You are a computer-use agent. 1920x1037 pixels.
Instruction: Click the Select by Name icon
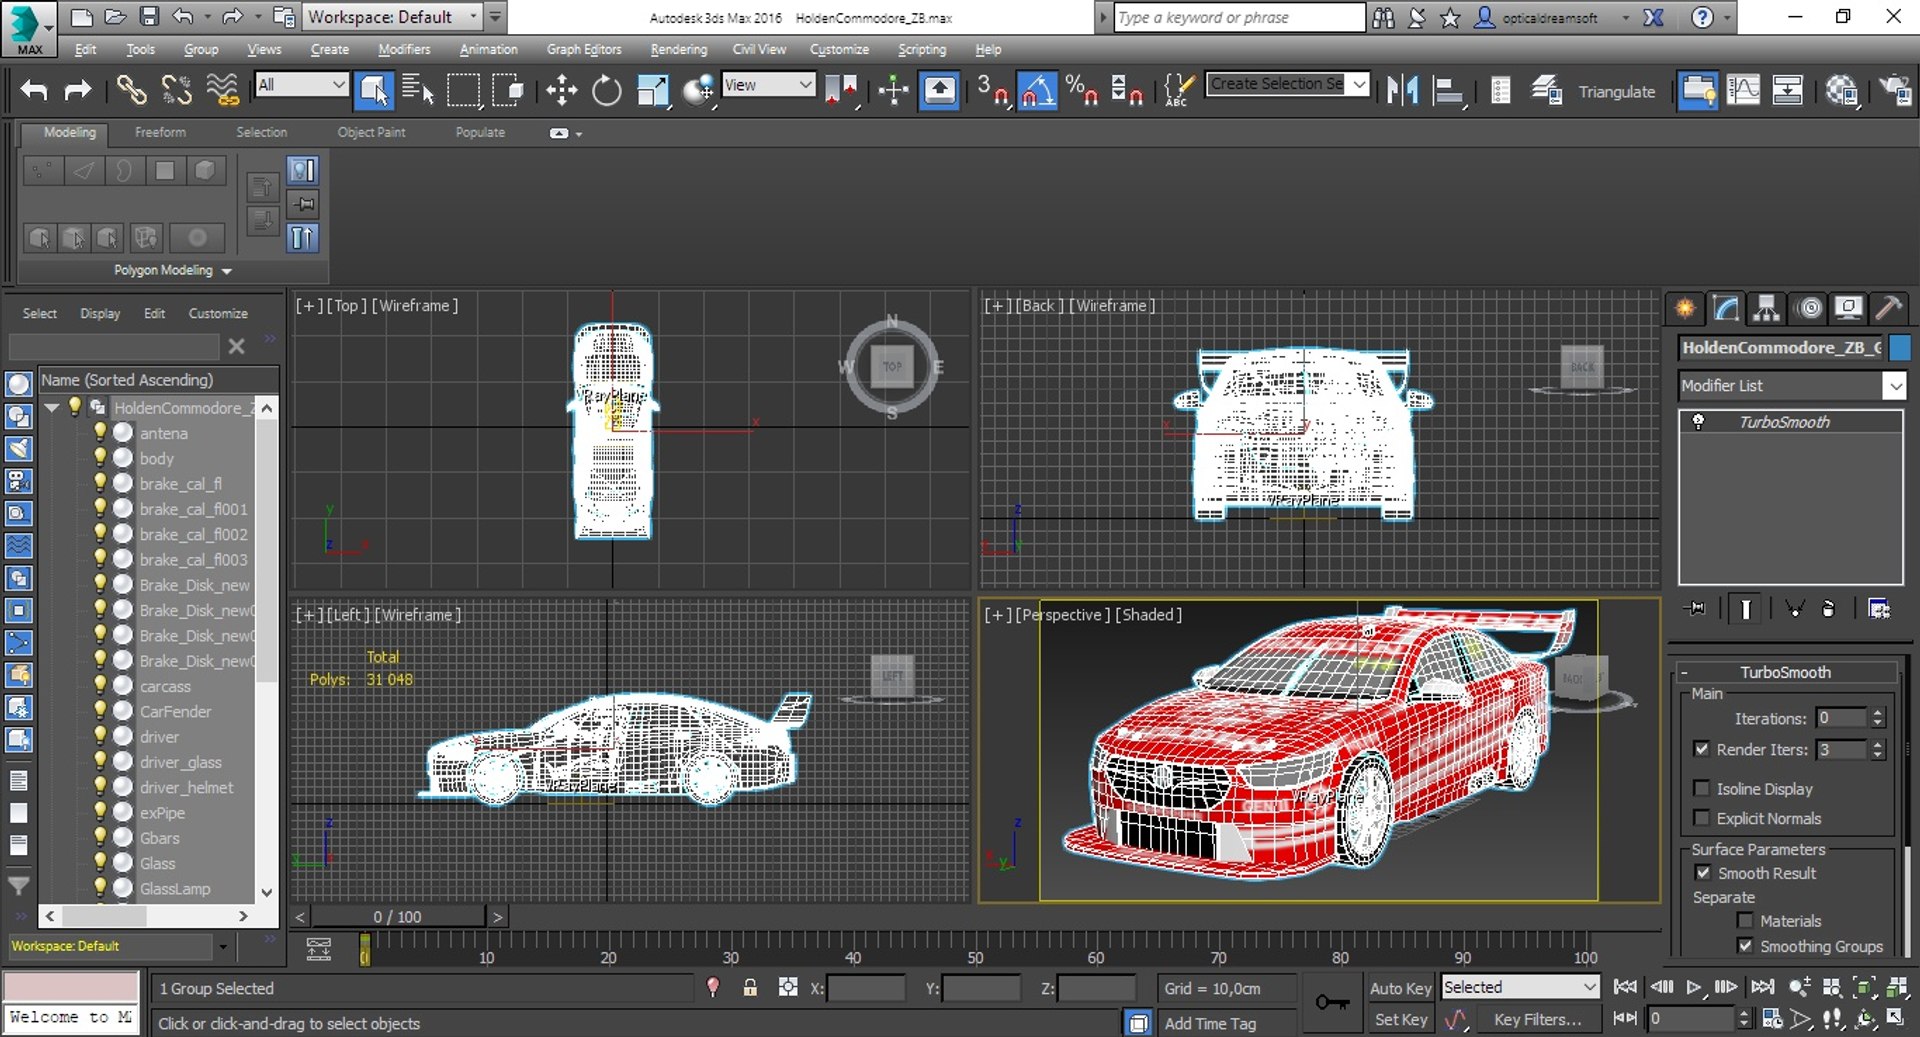[418, 91]
